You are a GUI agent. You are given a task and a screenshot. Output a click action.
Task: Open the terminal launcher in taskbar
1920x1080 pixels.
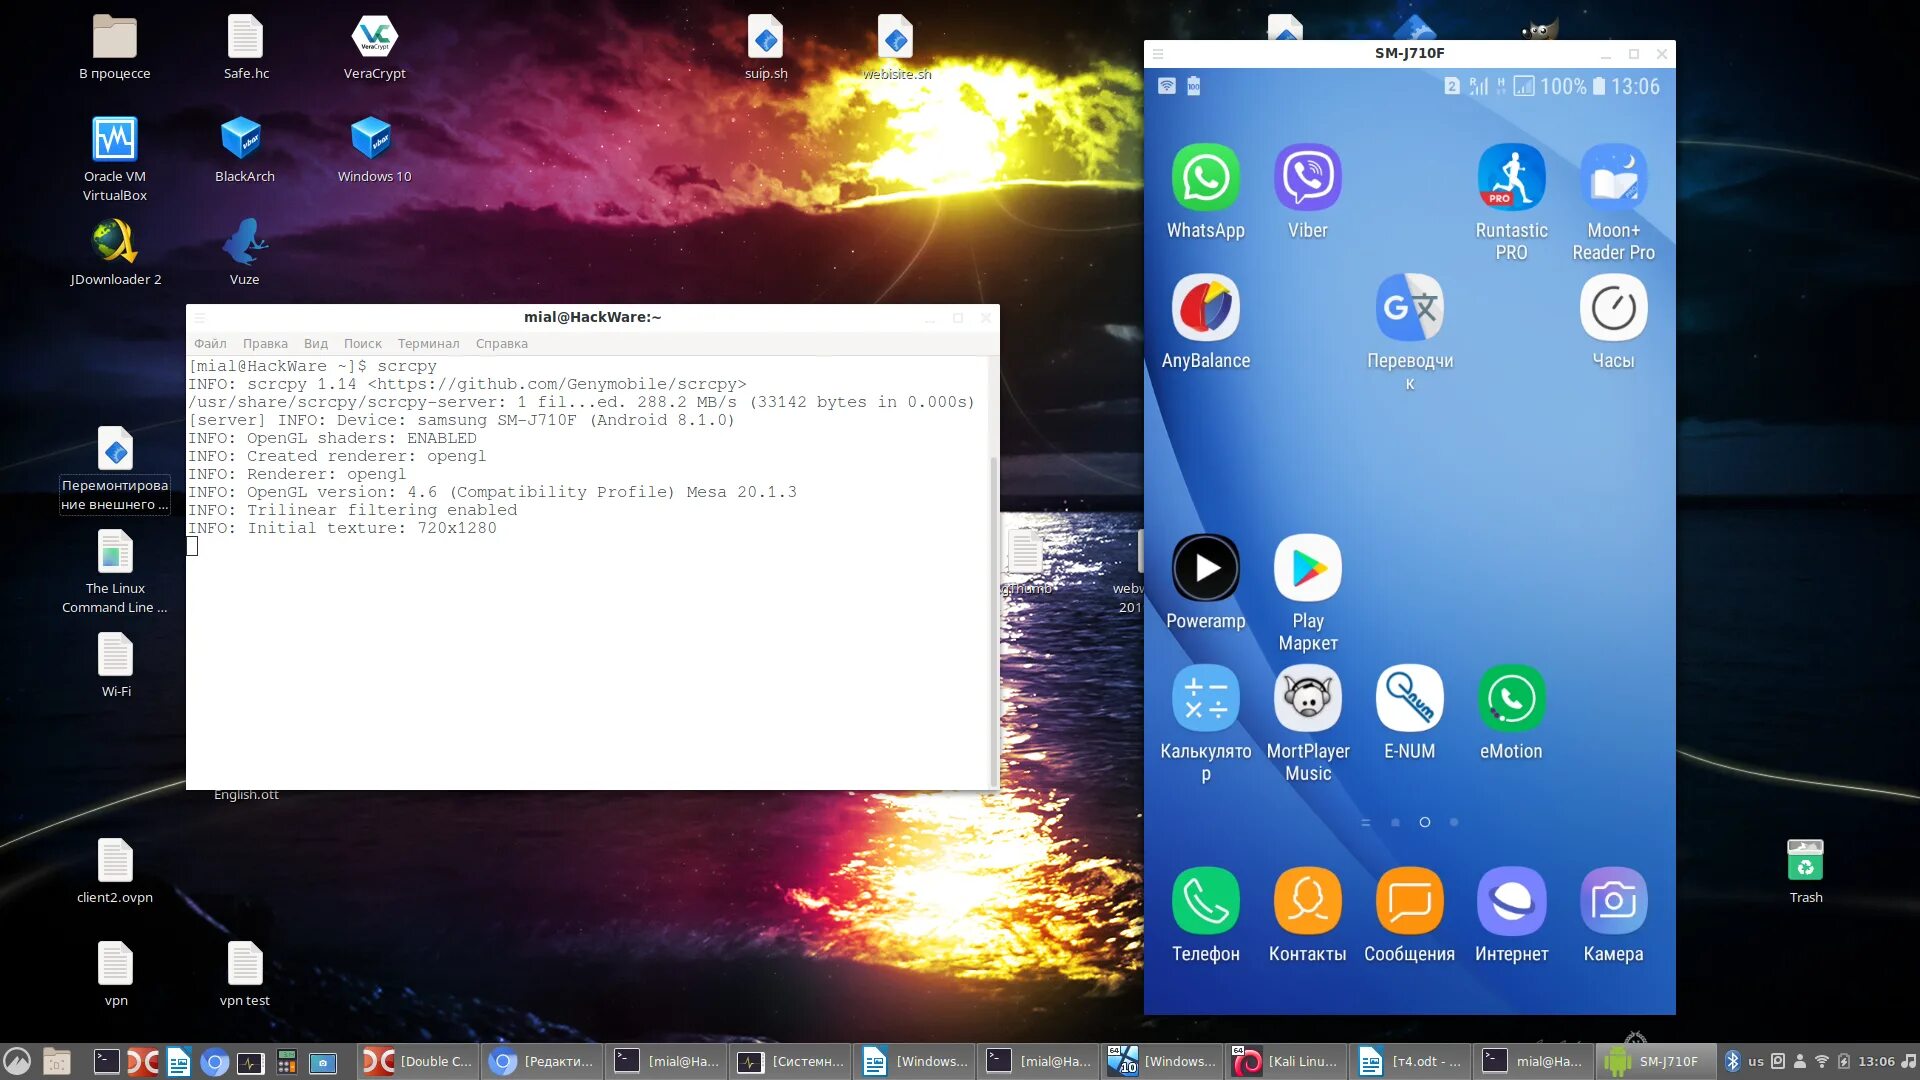pos(106,1062)
